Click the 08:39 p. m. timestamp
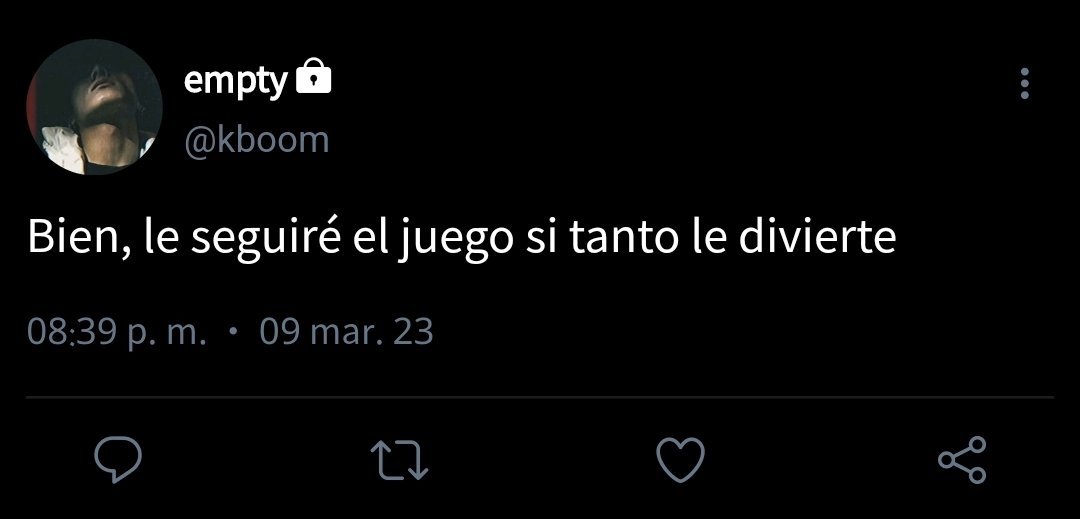 point(117,332)
